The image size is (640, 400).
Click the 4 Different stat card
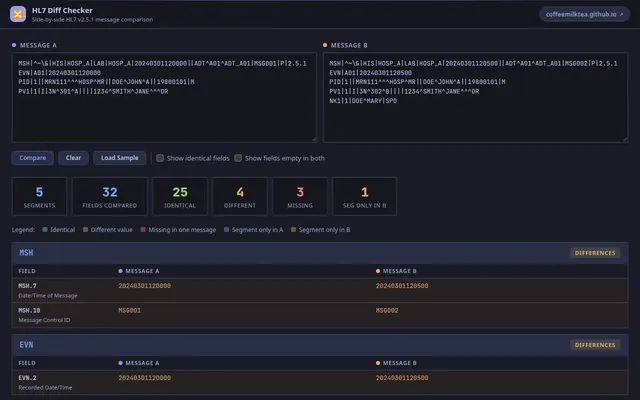240,196
